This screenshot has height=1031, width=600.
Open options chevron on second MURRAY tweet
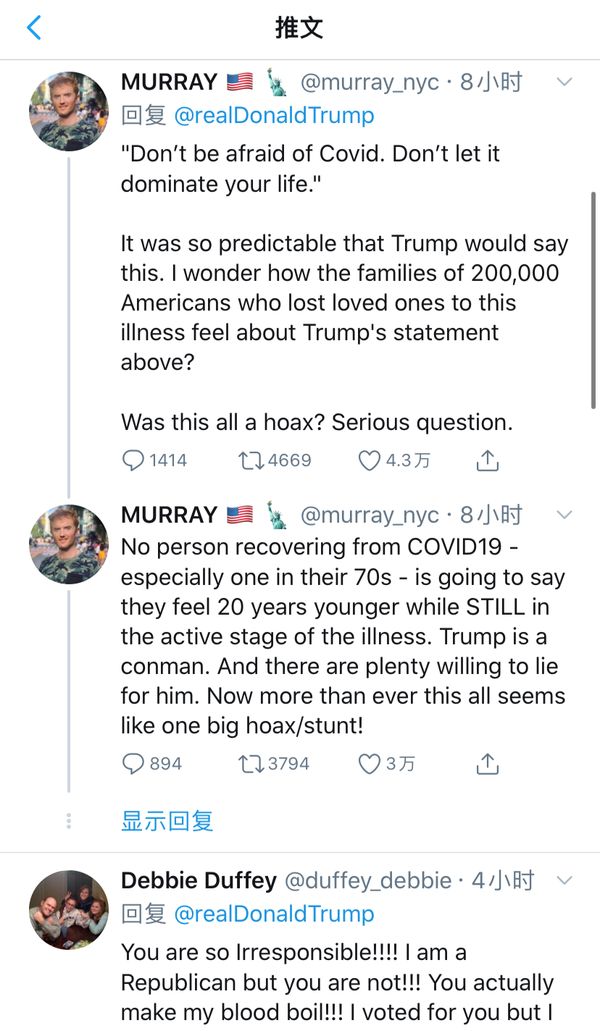(564, 515)
